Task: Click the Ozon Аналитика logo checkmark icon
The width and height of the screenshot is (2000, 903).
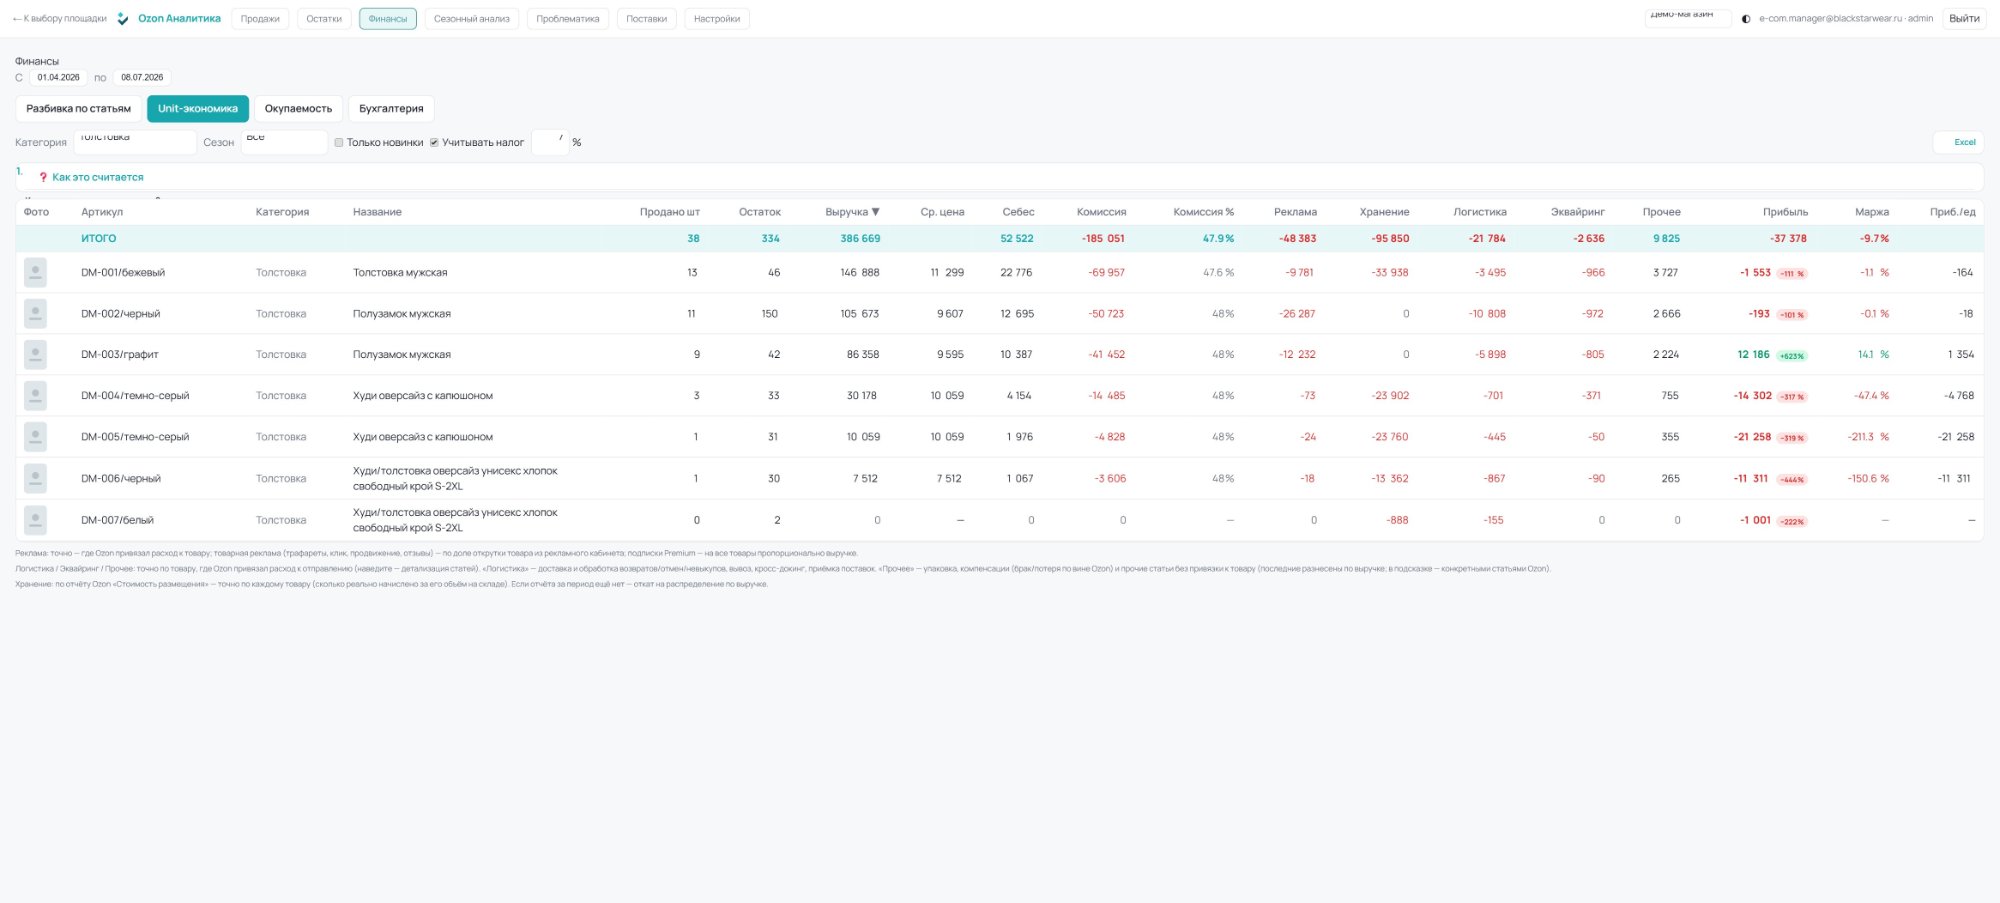Action: [123, 19]
